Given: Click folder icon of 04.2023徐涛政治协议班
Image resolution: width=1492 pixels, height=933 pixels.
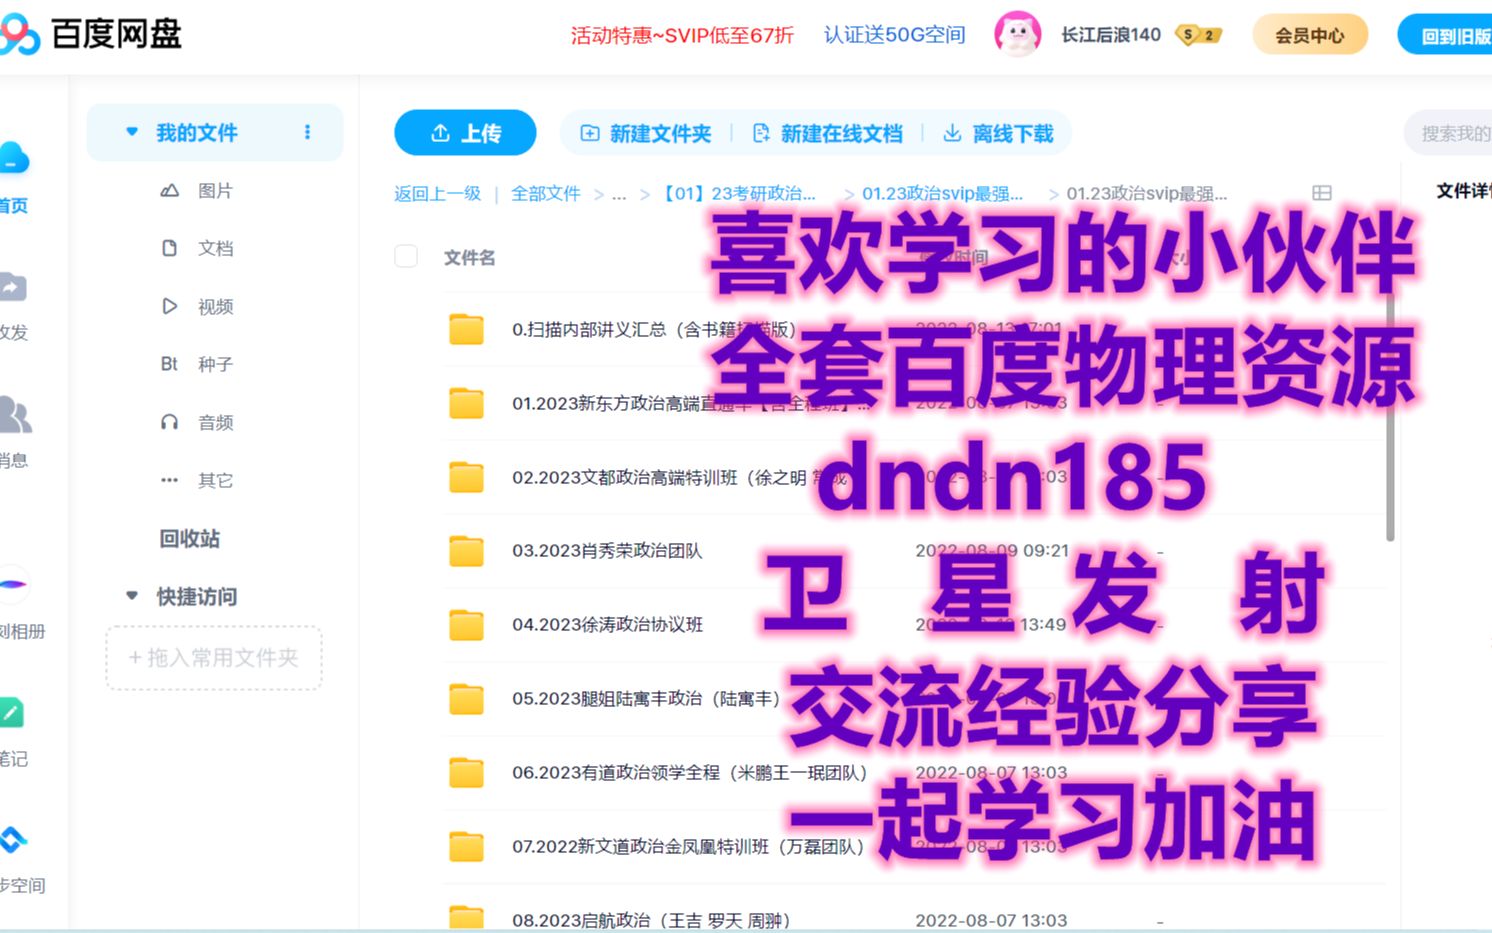Looking at the screenshot, I should coord(466,625).
